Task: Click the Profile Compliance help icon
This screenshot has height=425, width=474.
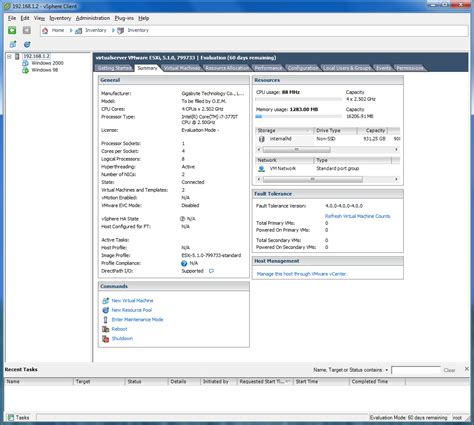Action: tap(184, 263)
